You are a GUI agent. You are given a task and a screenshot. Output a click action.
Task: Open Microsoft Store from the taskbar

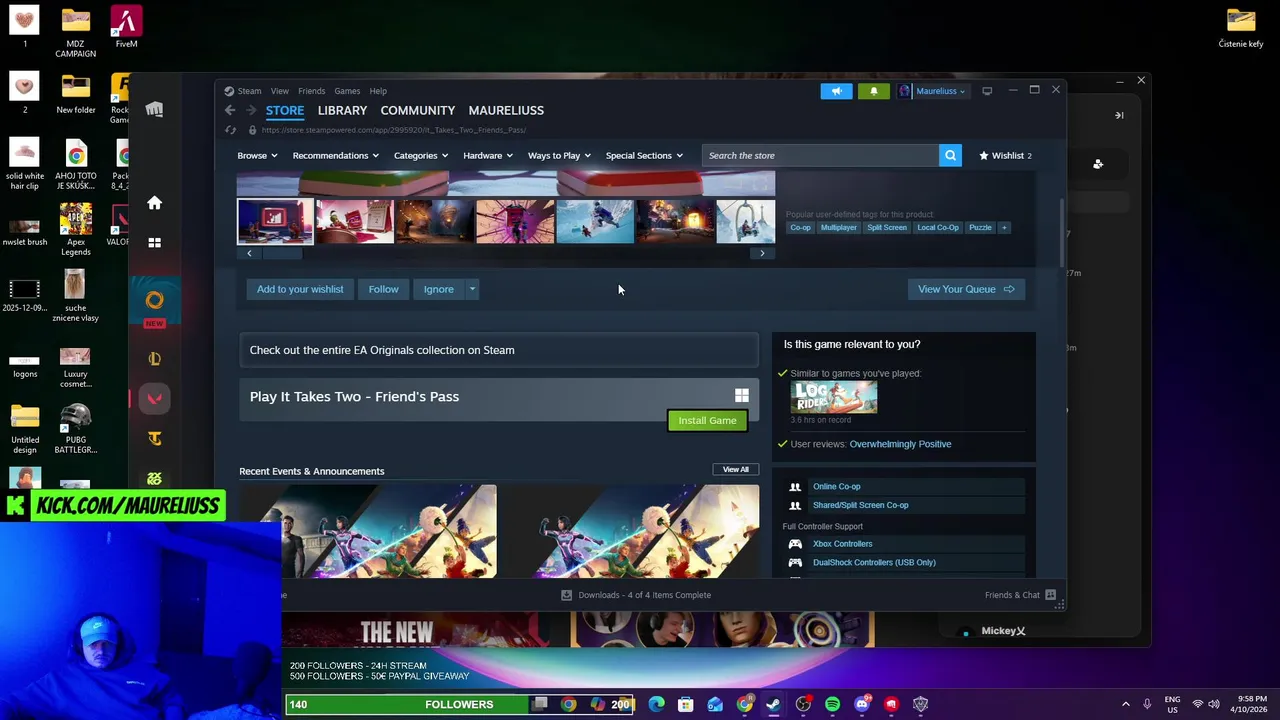[x=686, y=704]
